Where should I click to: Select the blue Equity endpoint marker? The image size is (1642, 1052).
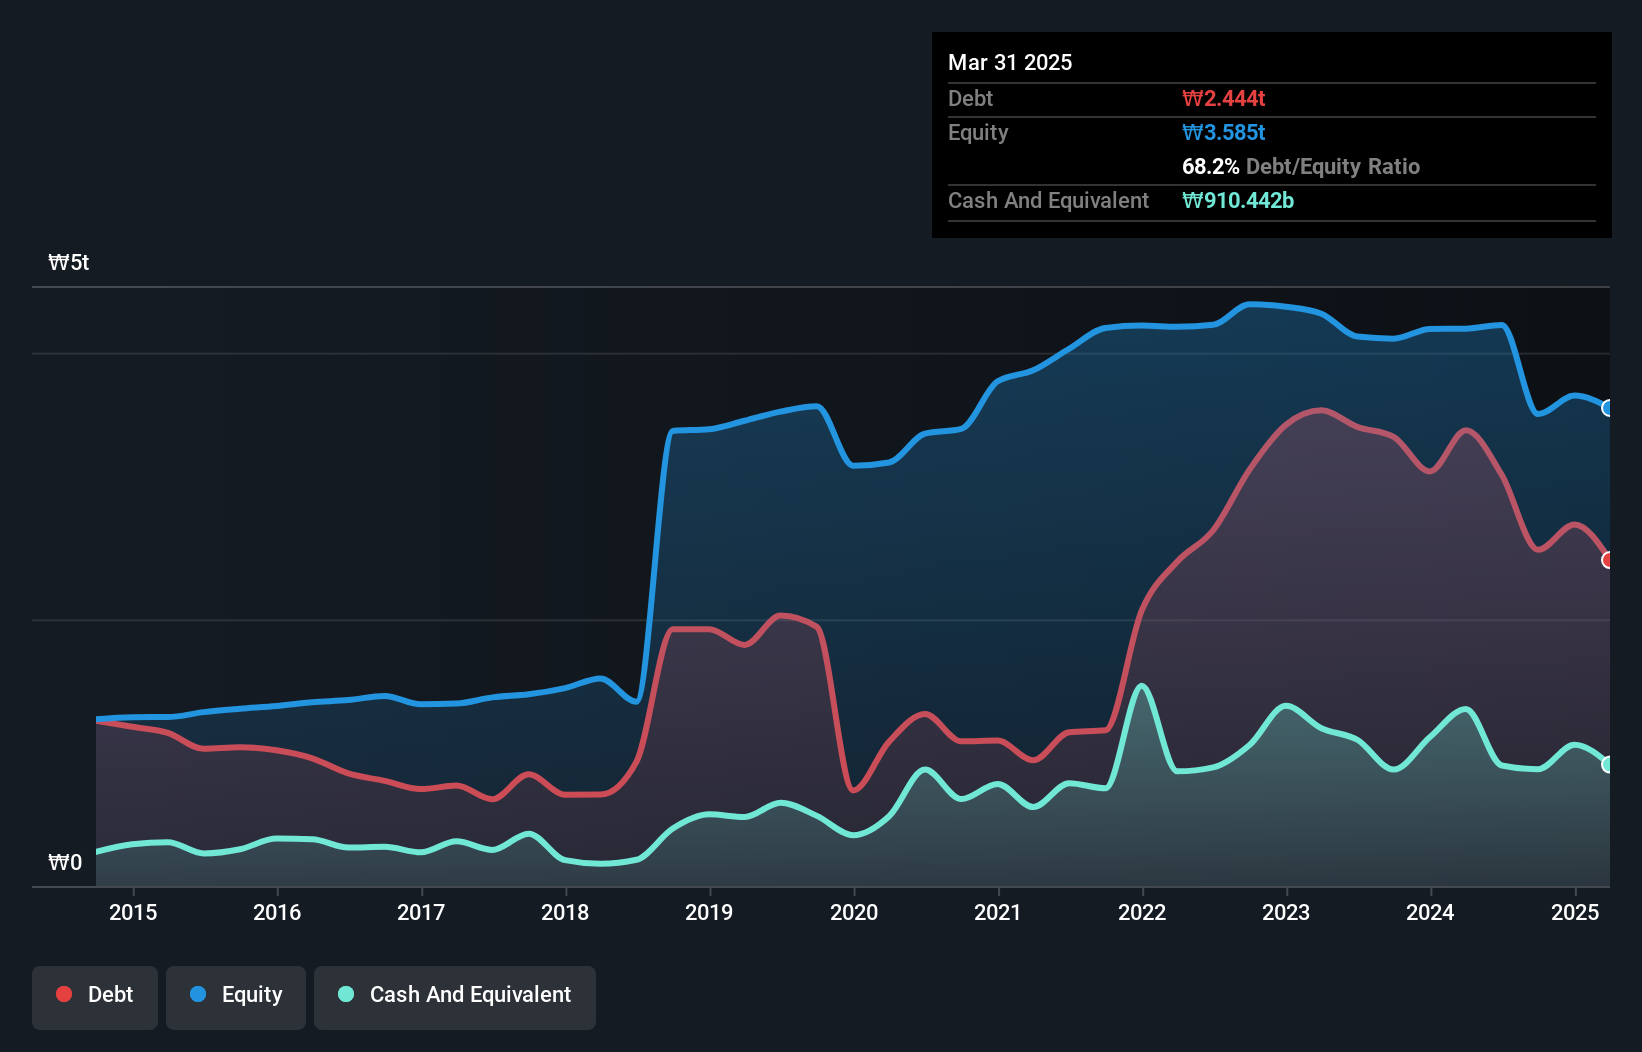click(x=1608, y=408)
